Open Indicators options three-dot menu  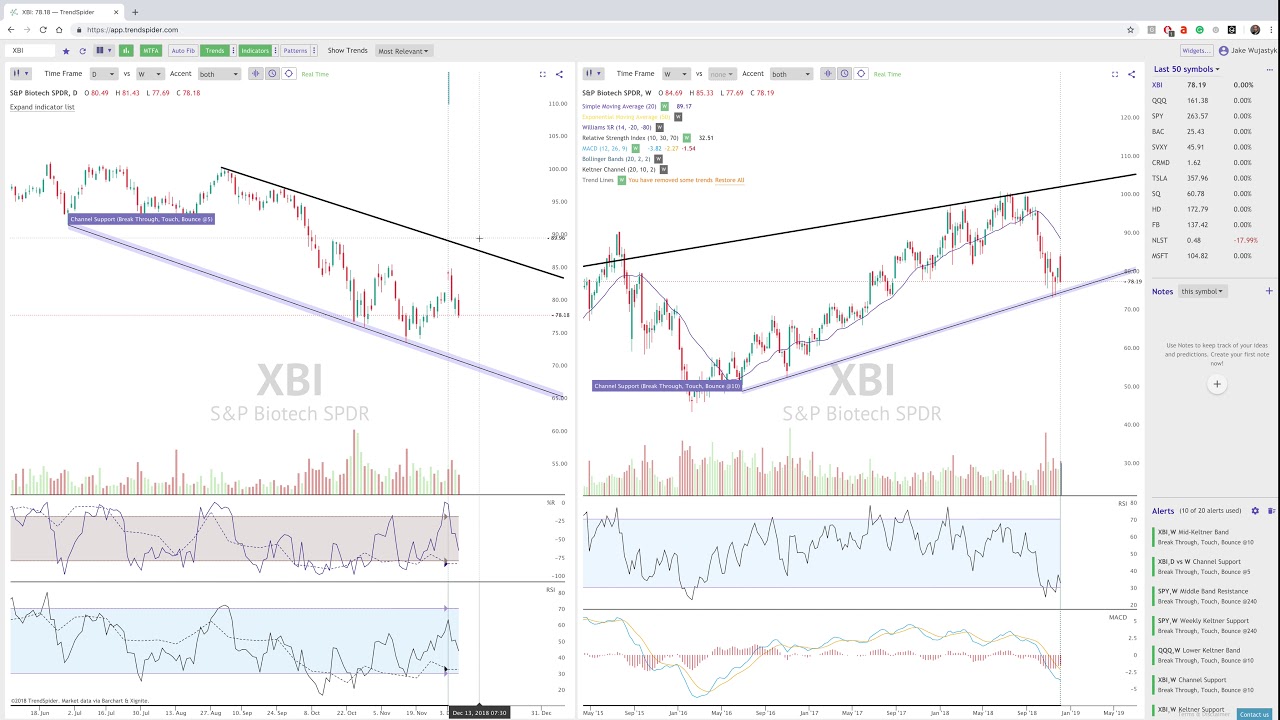[275, 50]
